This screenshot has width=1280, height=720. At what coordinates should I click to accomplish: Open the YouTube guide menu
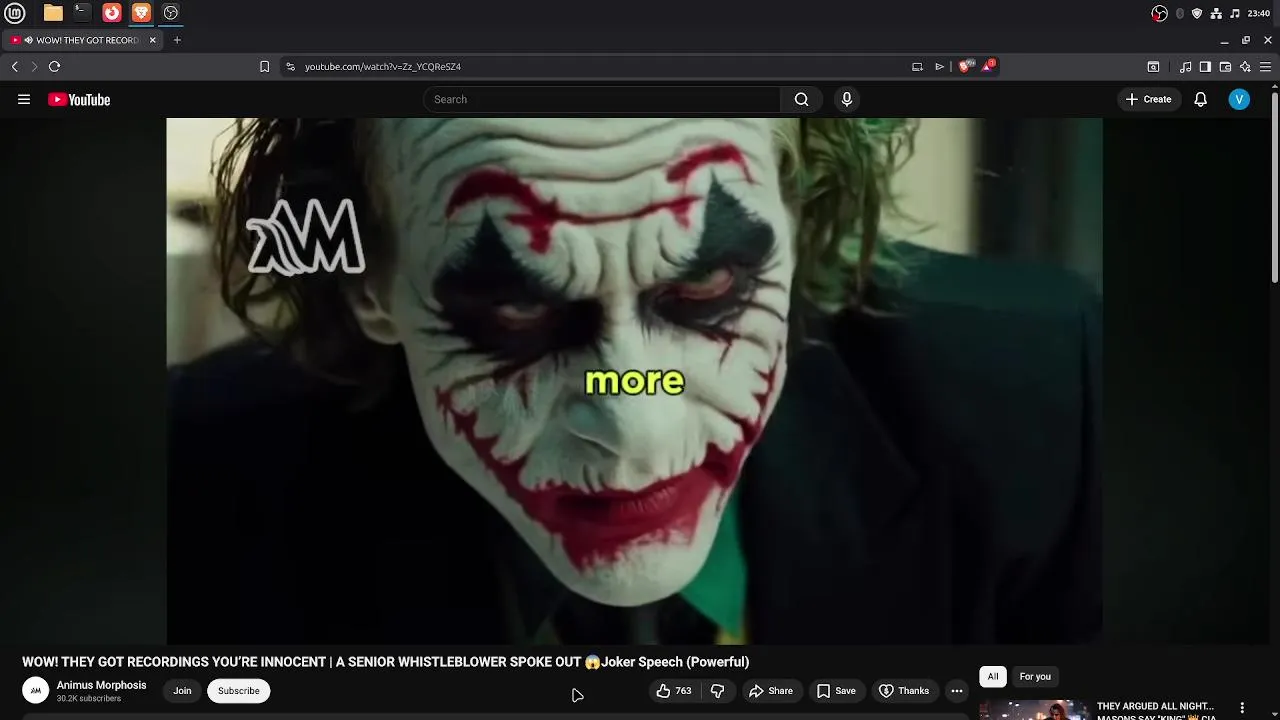(24, 99)
